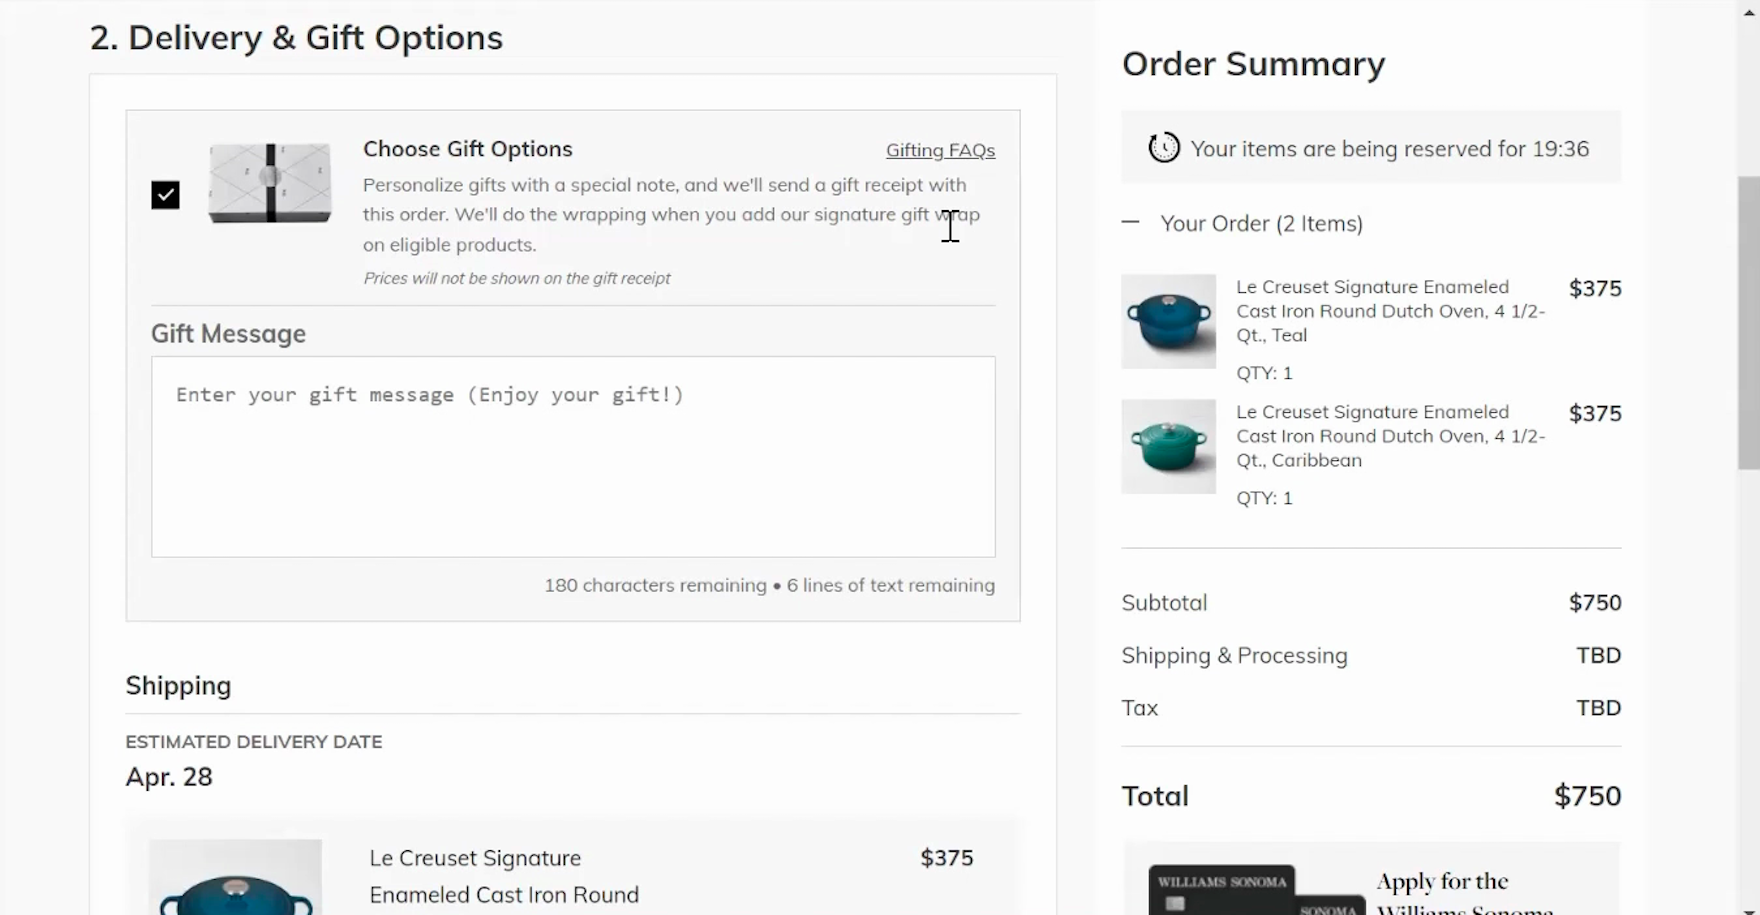Uncheck the Choose Gift Options checkbox
Image resolution: width=1760 pixels, height=915 pixels.
point(165,195)
